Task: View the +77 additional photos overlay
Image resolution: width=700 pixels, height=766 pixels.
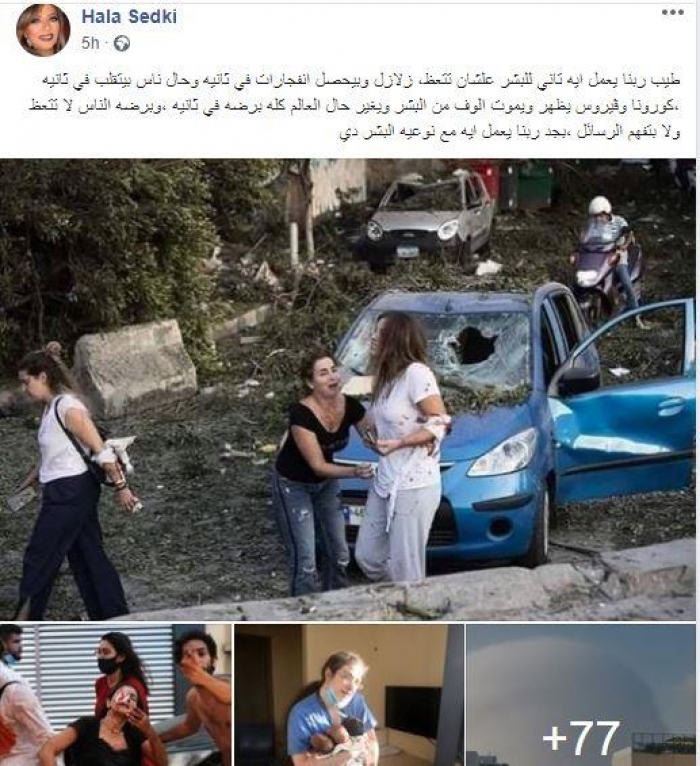Action: (581, 695)
